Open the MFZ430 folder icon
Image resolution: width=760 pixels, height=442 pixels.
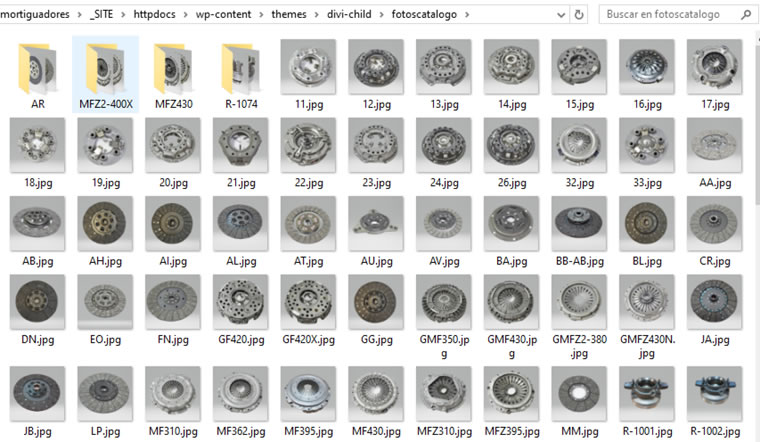(x=174, y=68)
